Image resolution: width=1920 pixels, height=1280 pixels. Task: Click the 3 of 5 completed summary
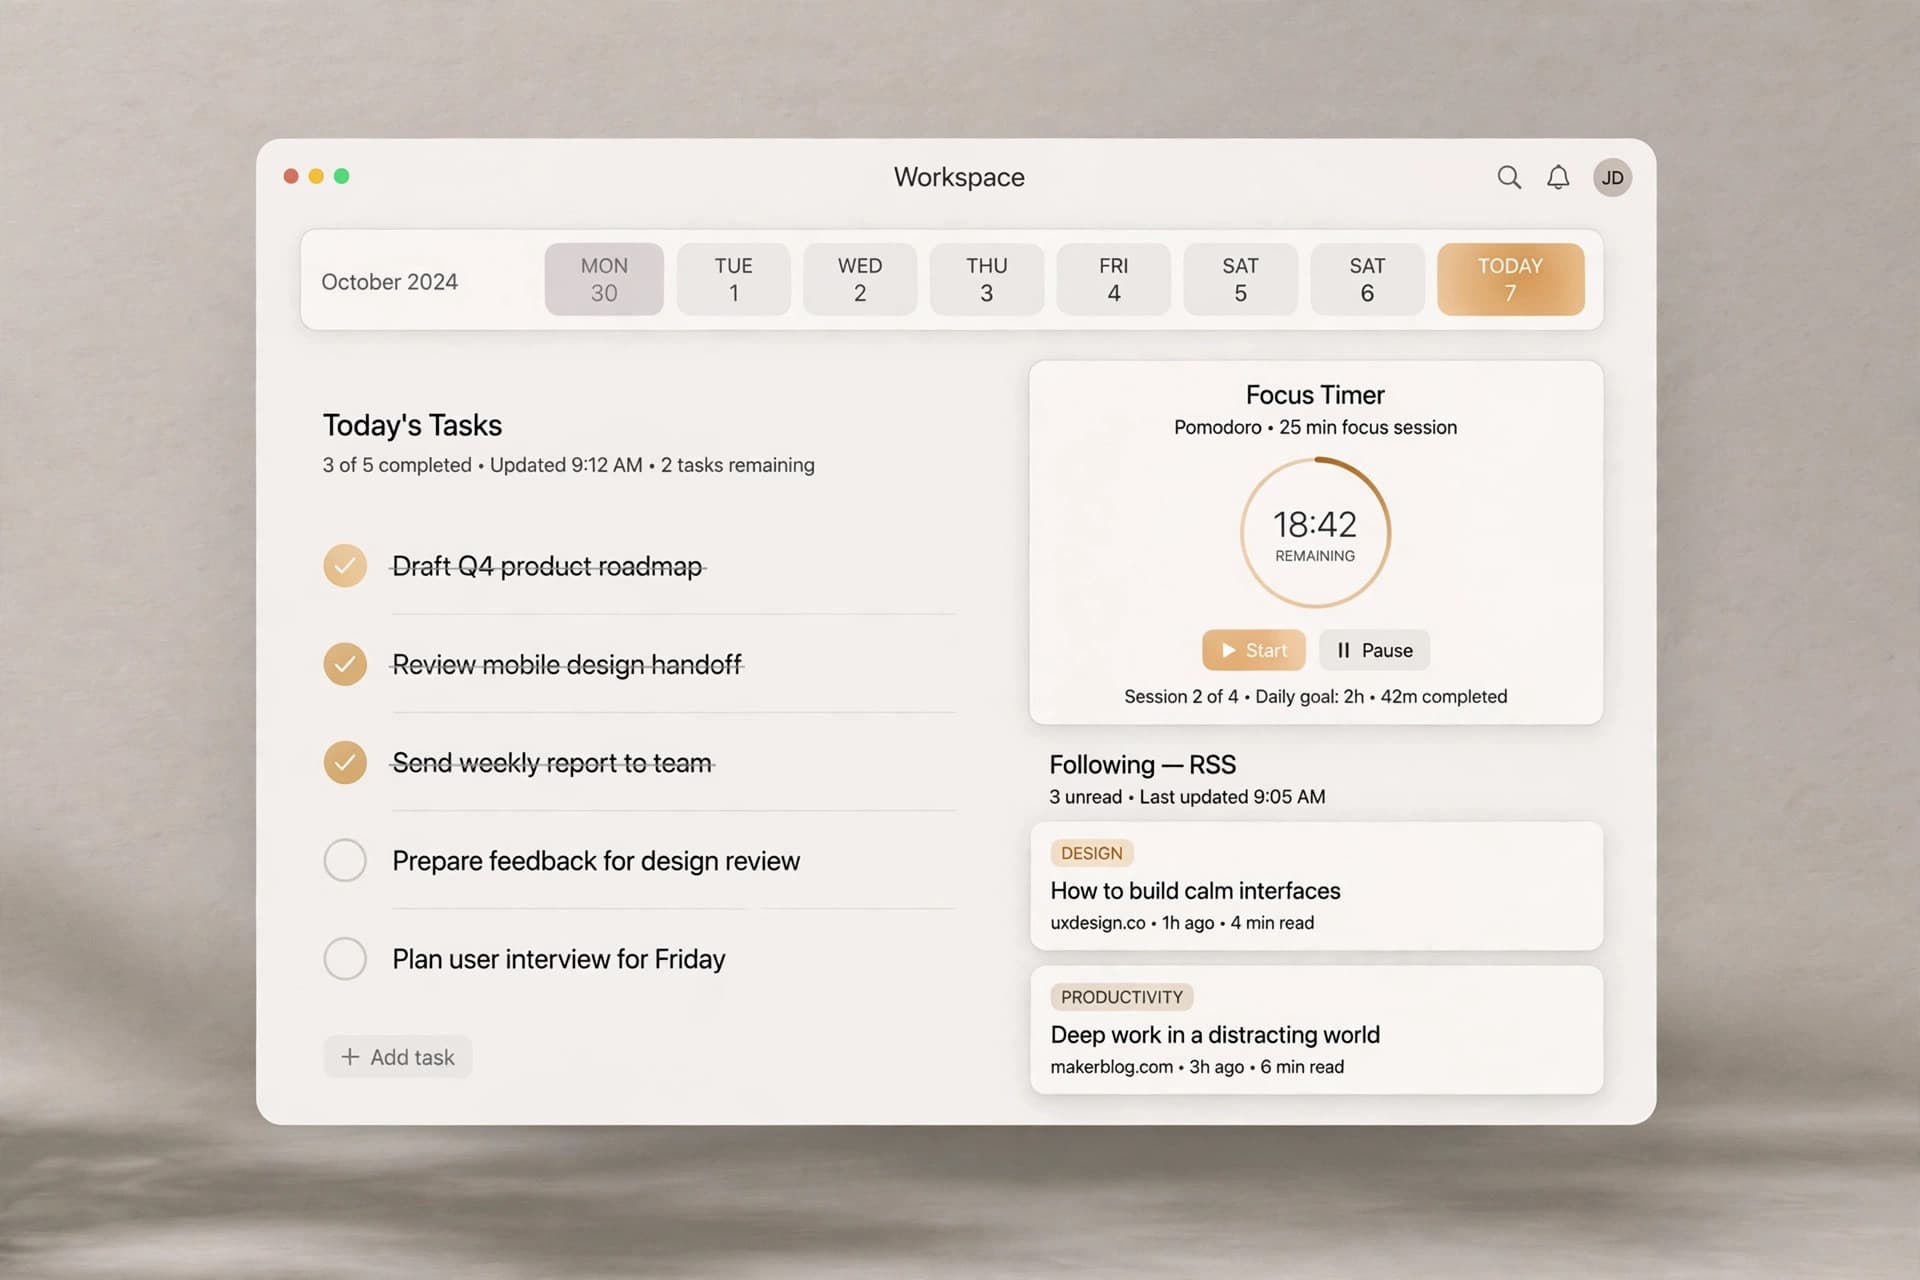coord(568,465)
